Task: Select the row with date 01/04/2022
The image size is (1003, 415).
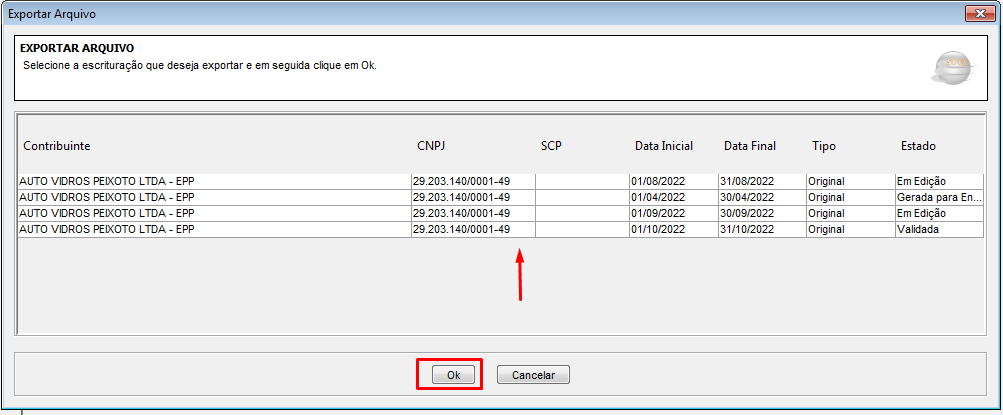Action: tap(500, 197)
